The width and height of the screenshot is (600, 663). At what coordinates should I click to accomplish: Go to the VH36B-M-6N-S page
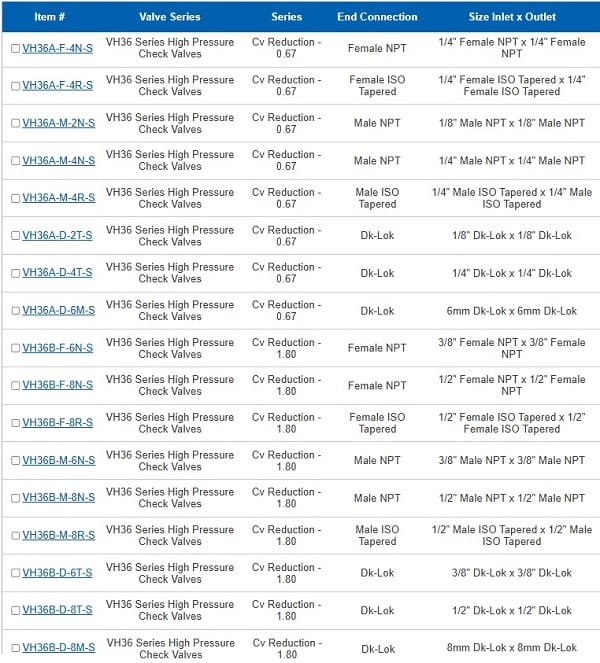tap(59, 460)
